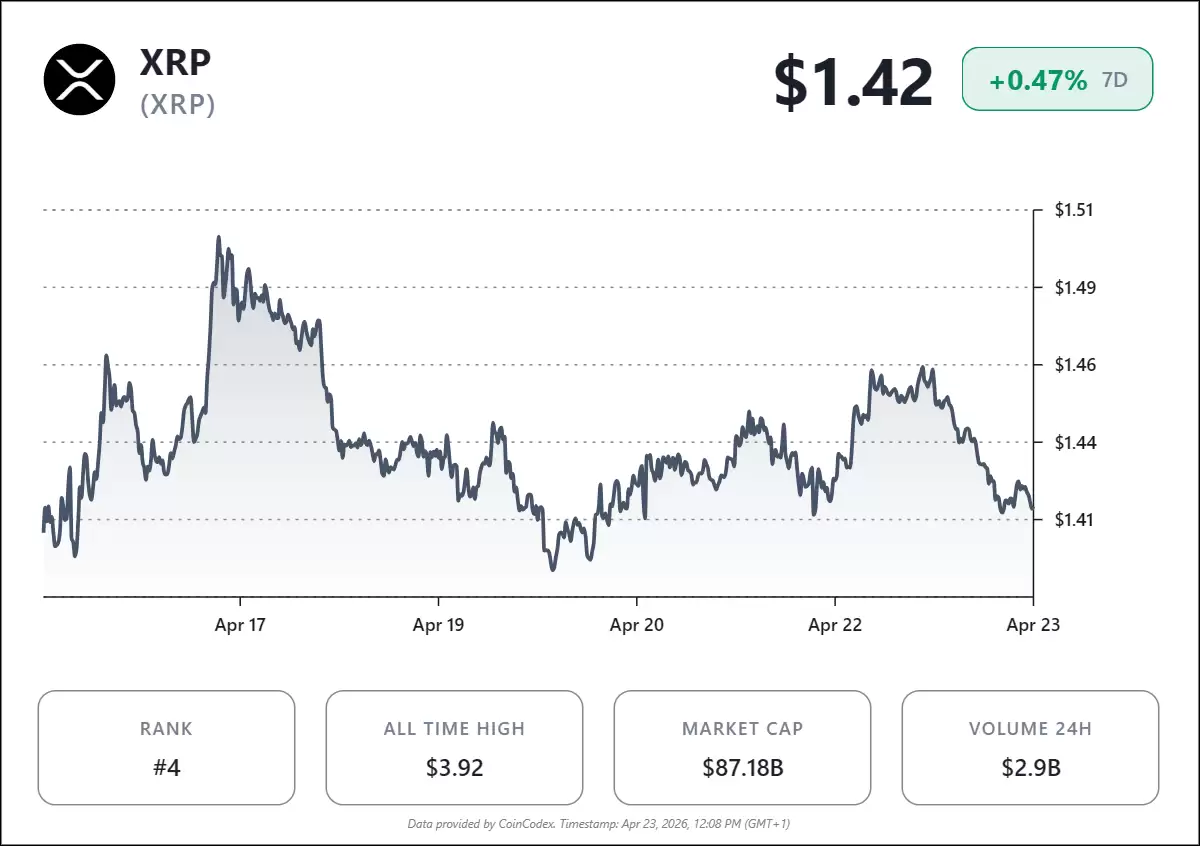Select the Apr 20 date marker
Viewport: 1200px width, 846px height.
(x=636, y=625)
